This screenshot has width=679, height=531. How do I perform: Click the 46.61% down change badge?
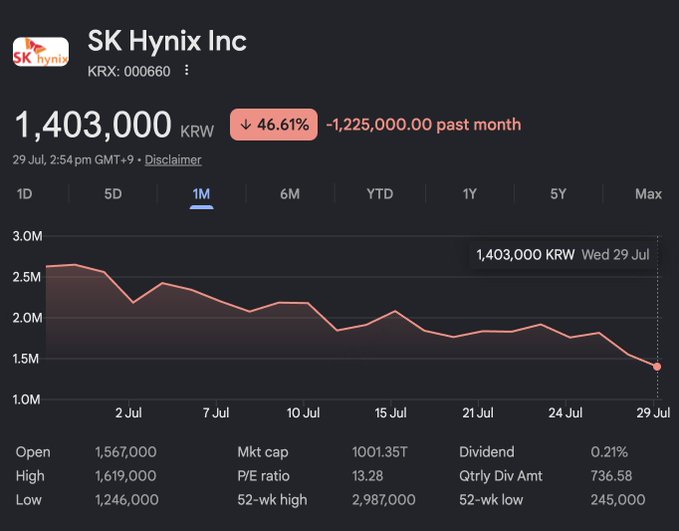click(274, 125)
